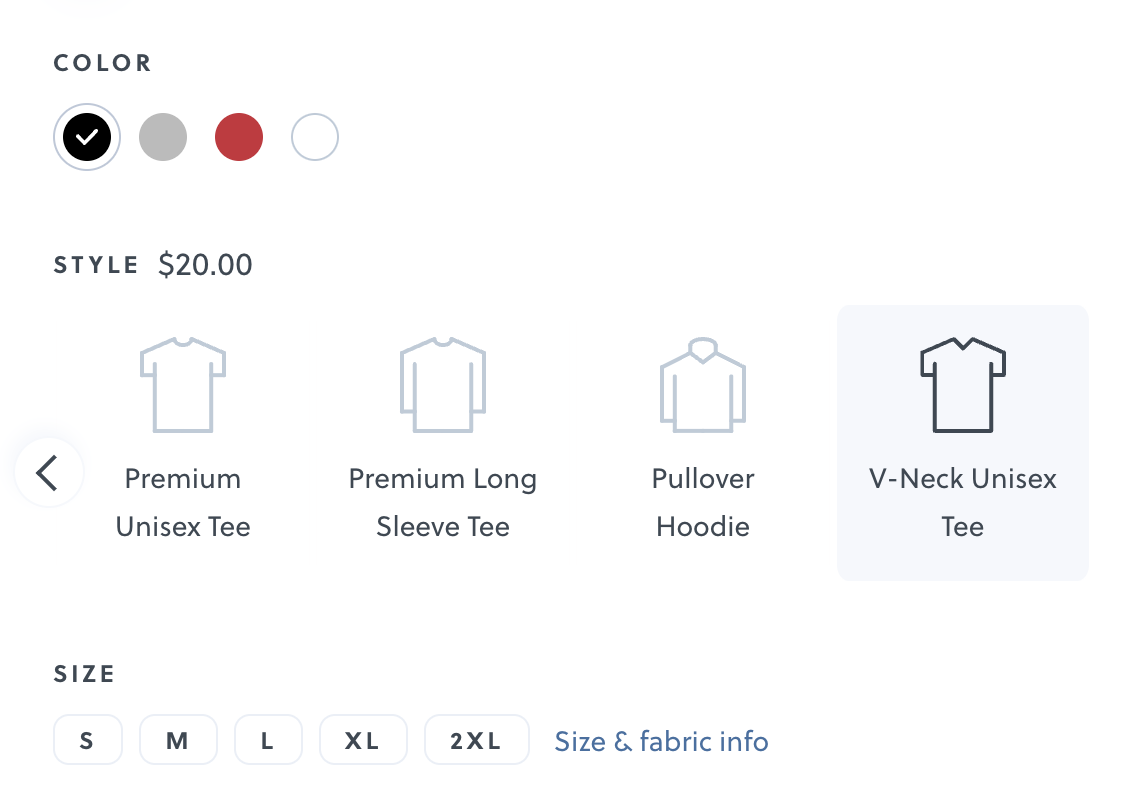This screenshot has height=802, width=1134.
Task: Pick the red color swatch
Action: [x=239, y=137]
